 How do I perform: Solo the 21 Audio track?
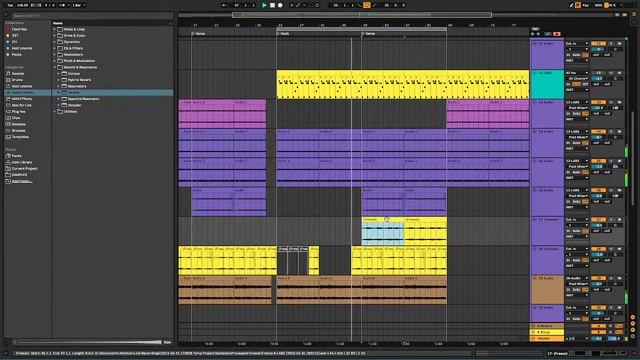pos(611,43)
